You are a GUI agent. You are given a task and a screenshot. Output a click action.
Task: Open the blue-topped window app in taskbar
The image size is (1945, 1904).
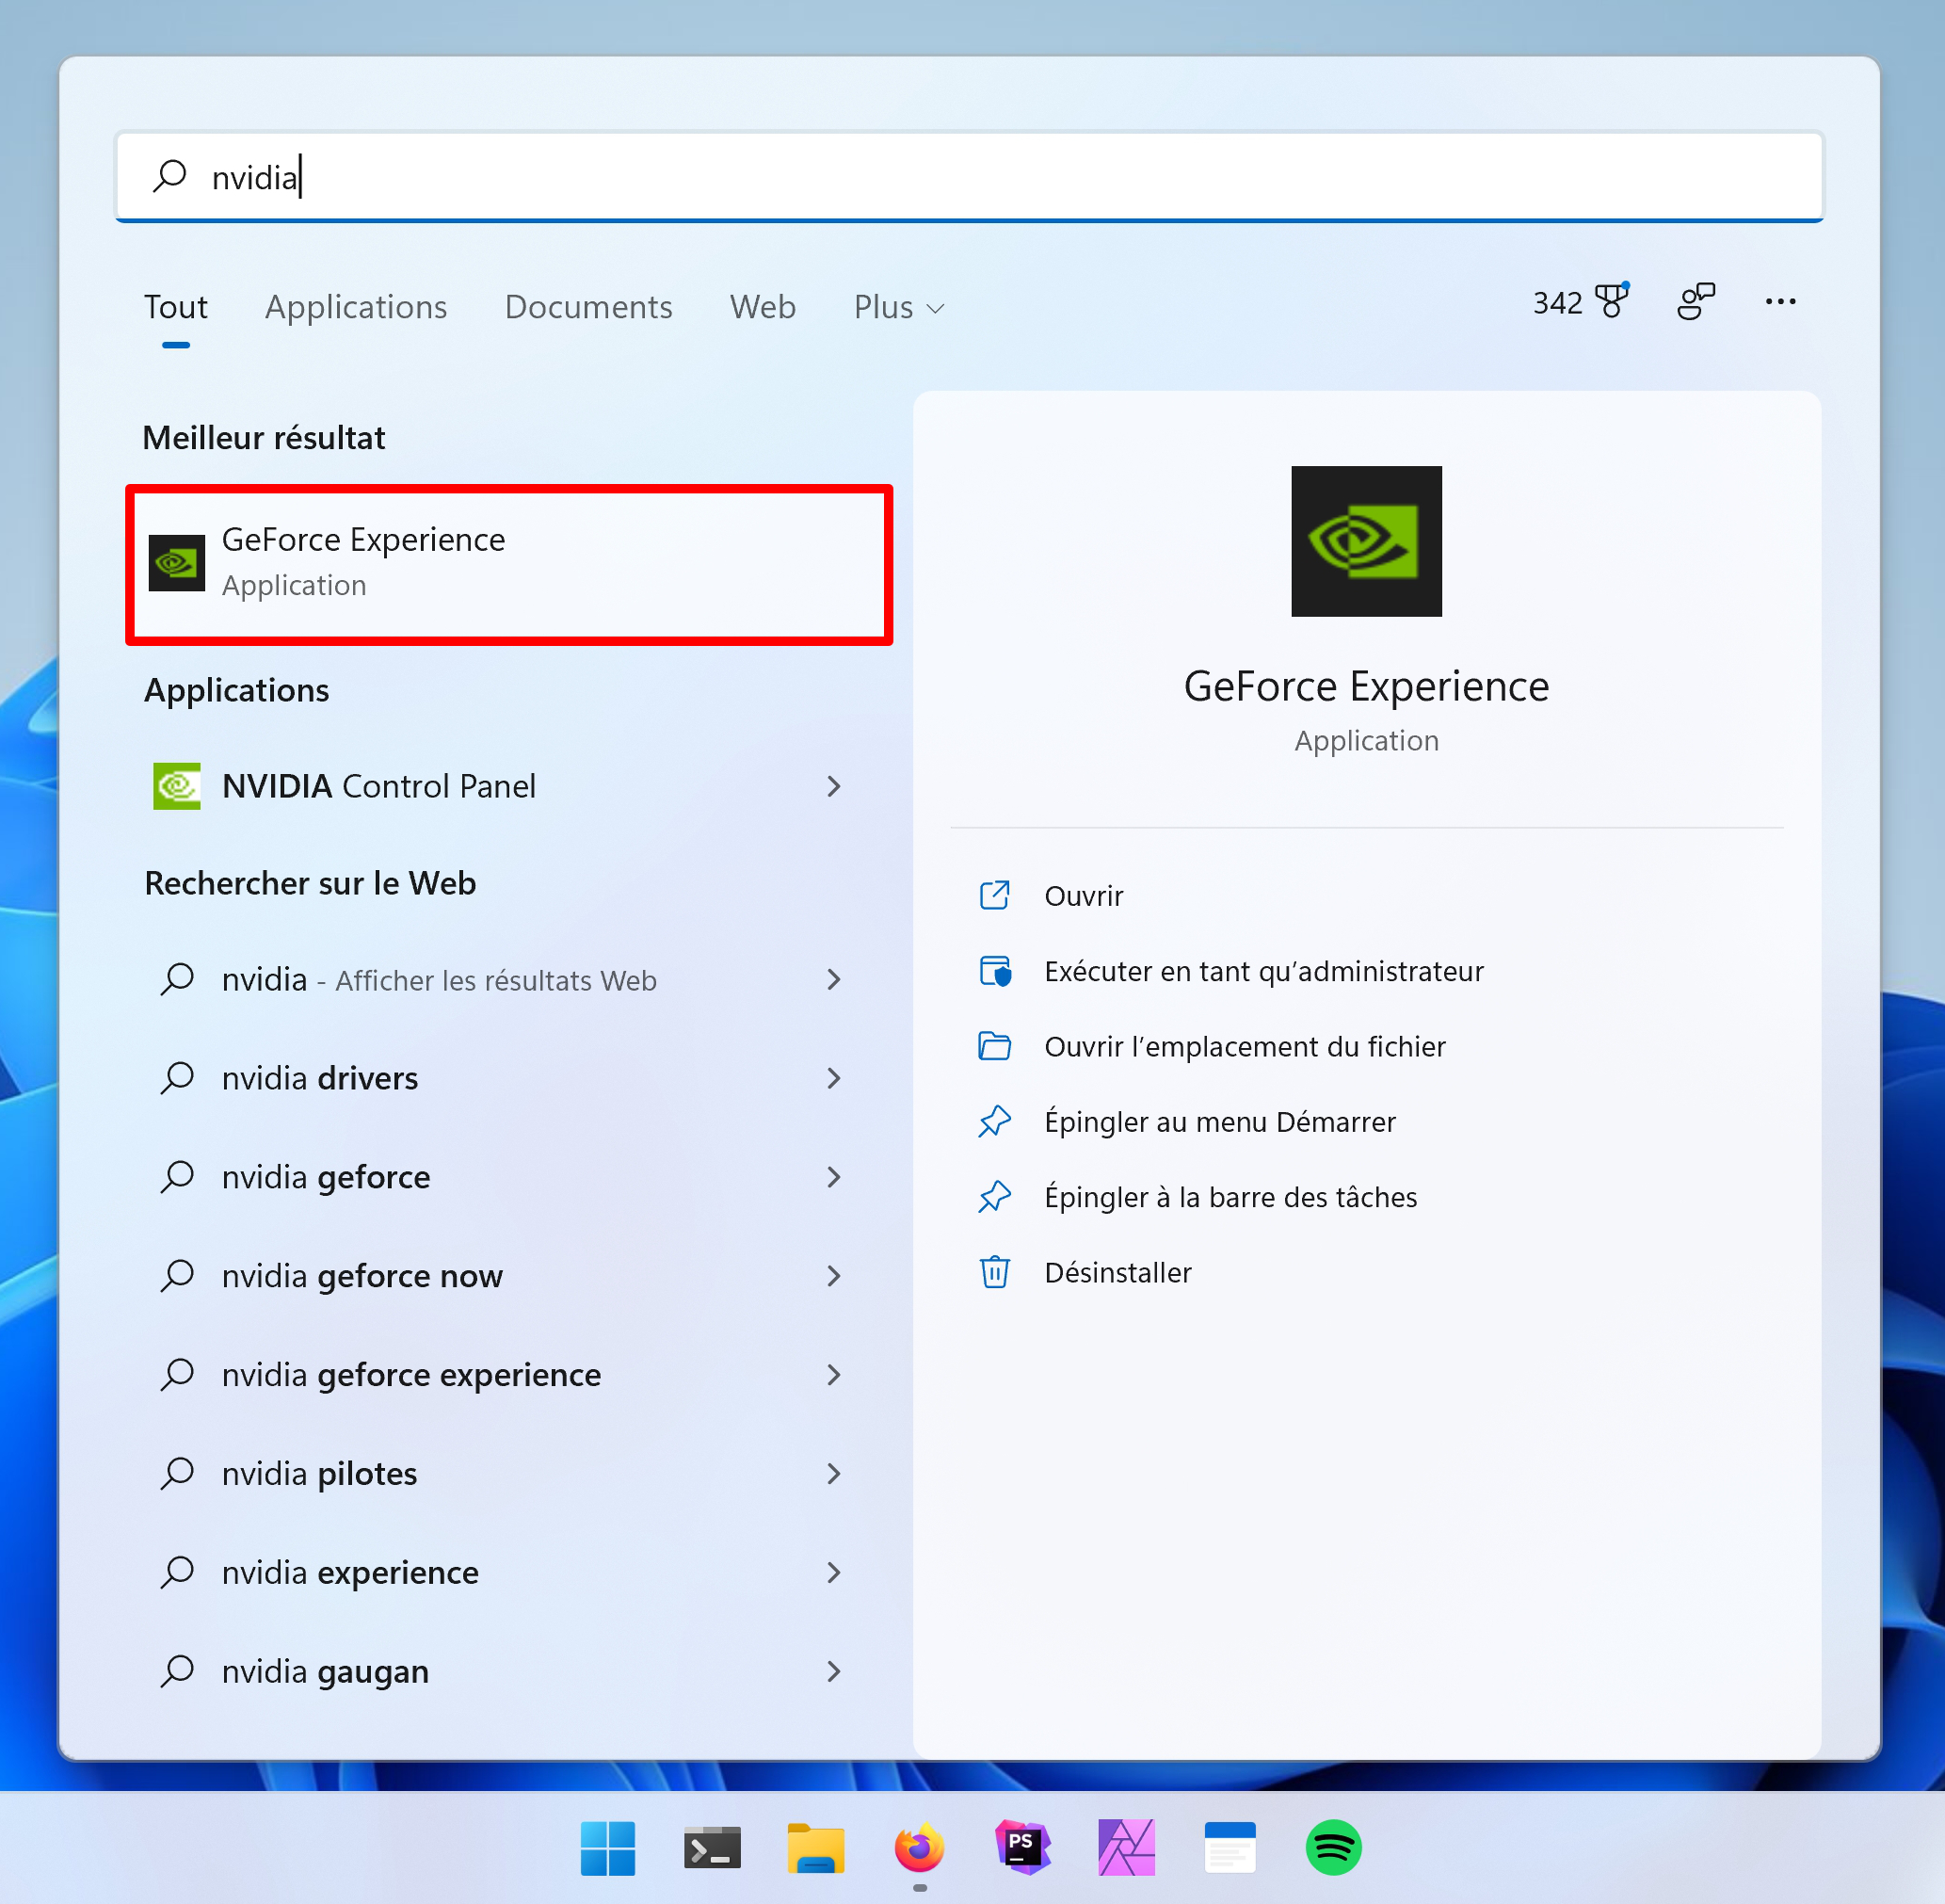pyautogui.click(x=1230, y=1848)
